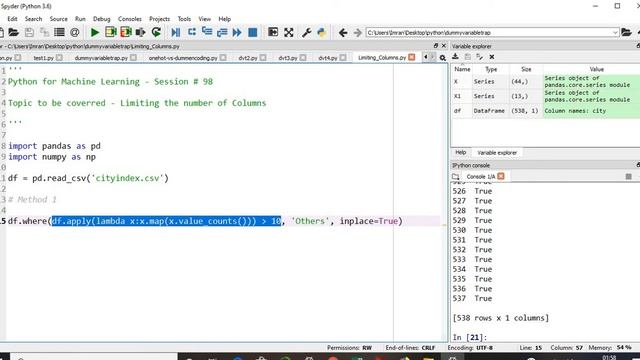Switch to the dummyvariabletrap.py tab
640x360 pixels.
(101, 58)
